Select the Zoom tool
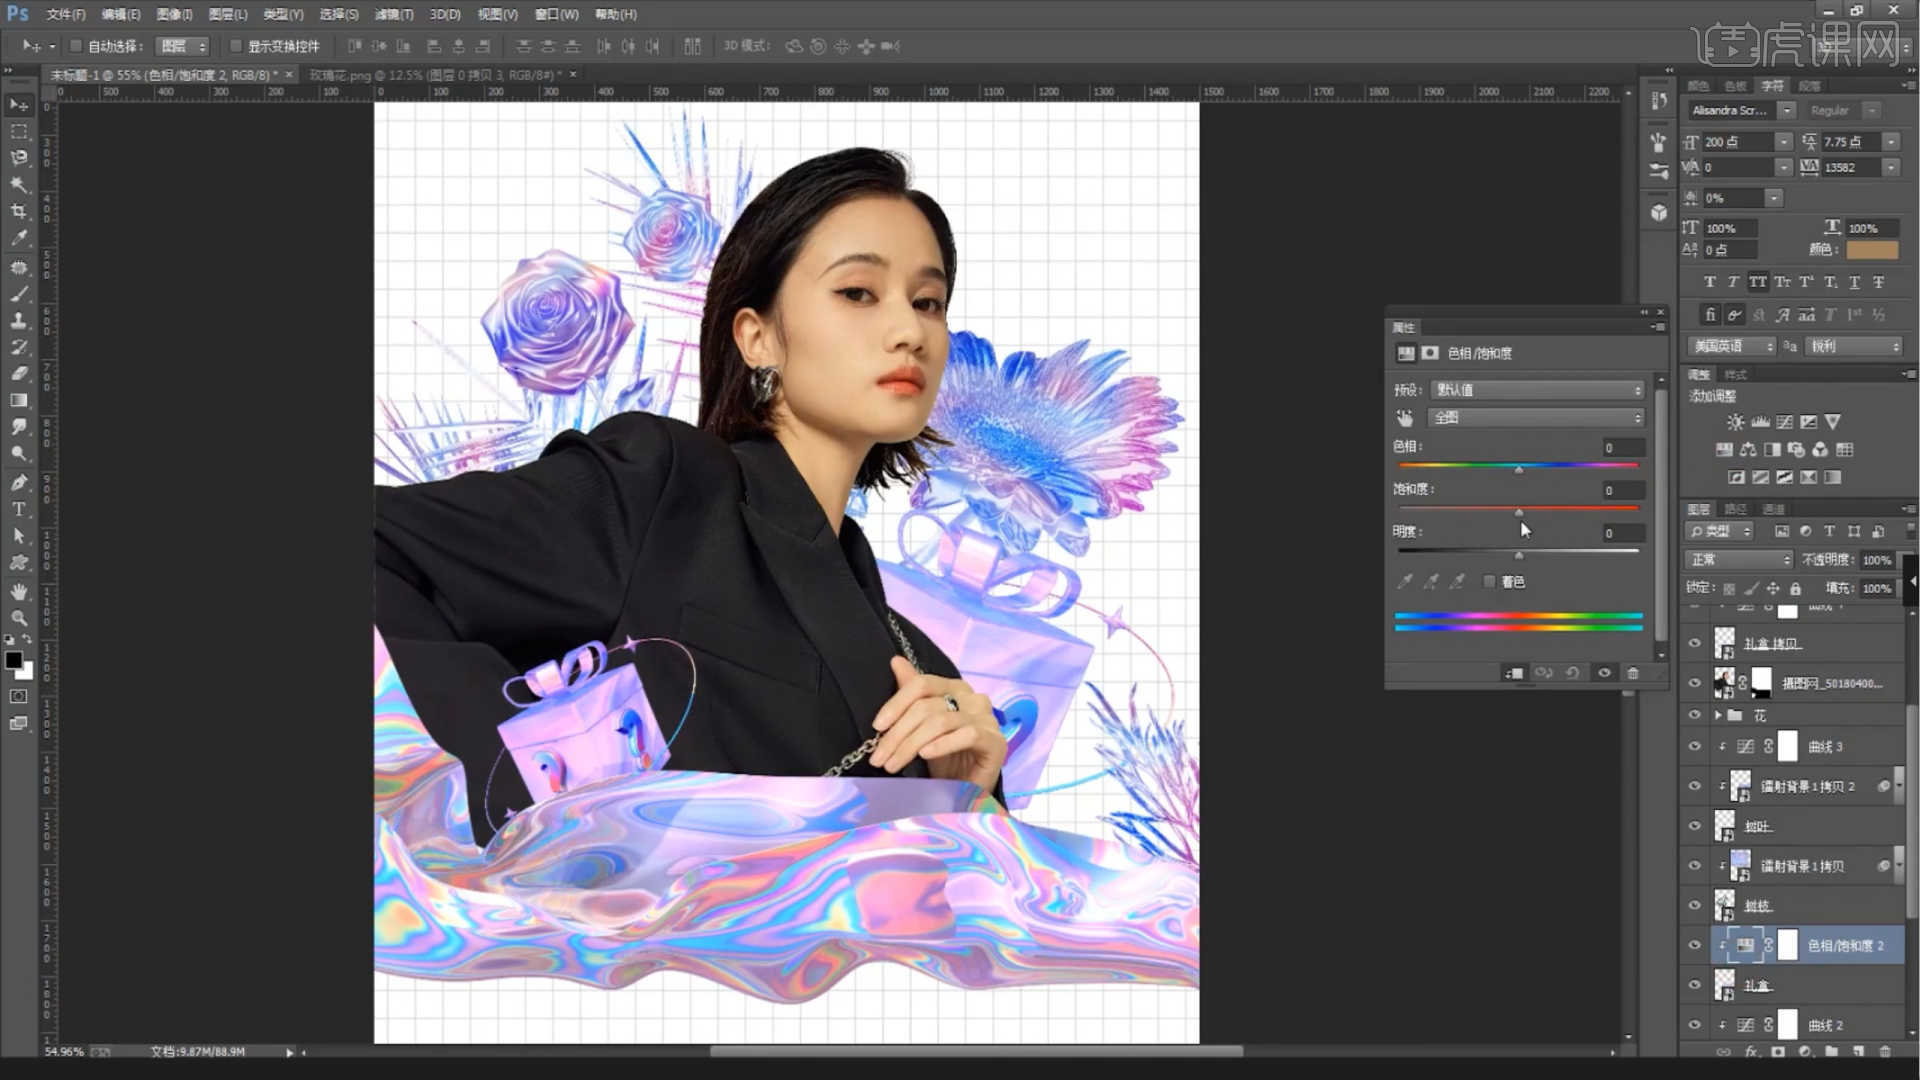Viewport: 1920px width, 1080px height. (19, 619)
